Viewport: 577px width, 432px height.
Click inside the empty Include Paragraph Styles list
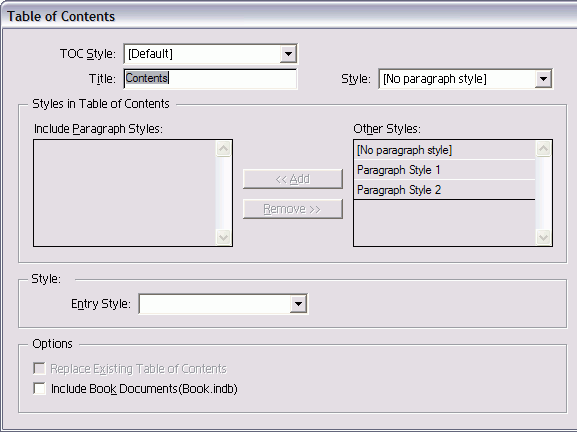(x=125, y=193)
